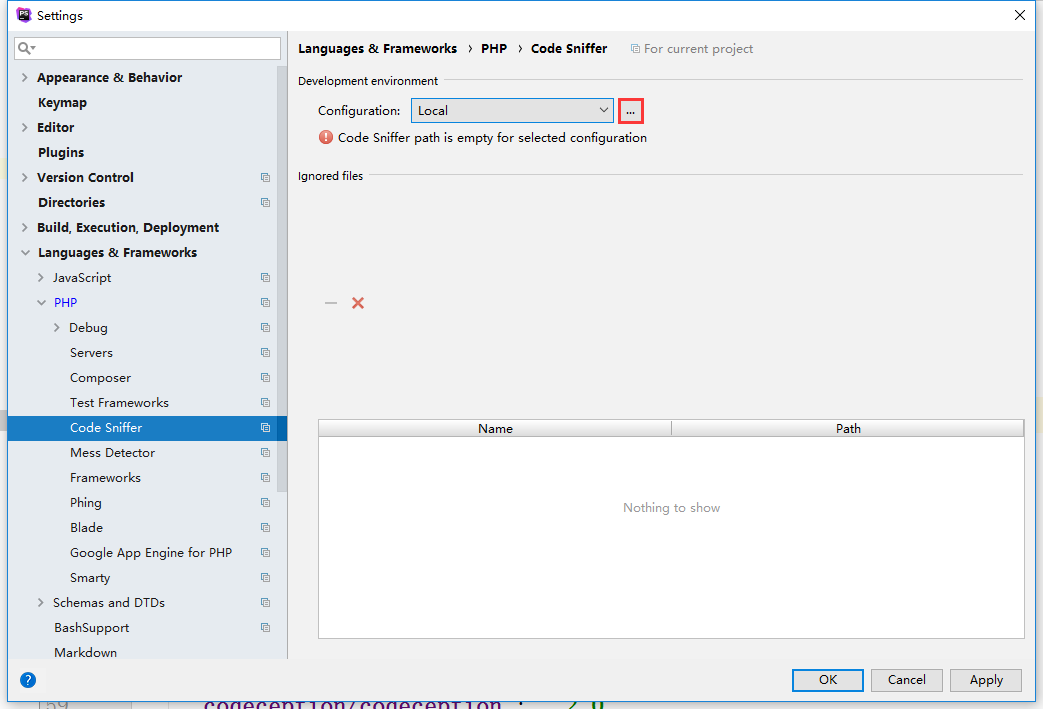Click the project icon next to BashSupport
Viewport: 1043px width, 709px height.
[265, 628]
